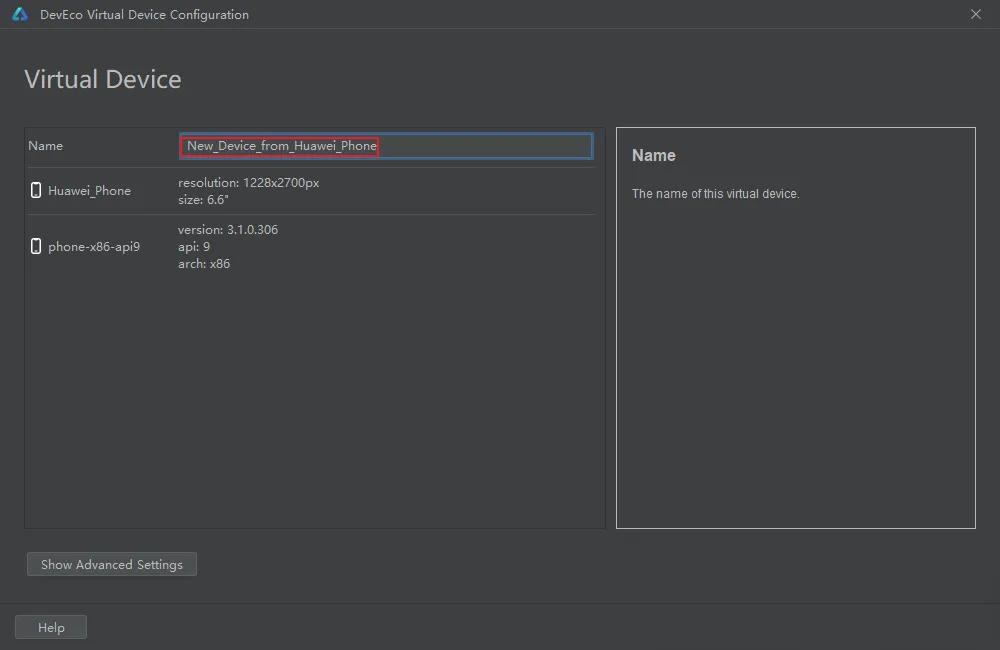The height and width of the screenshot is (650, 1000).
Task: Click the Name input field
Action: pyautogui.click(x=386, y=146)
